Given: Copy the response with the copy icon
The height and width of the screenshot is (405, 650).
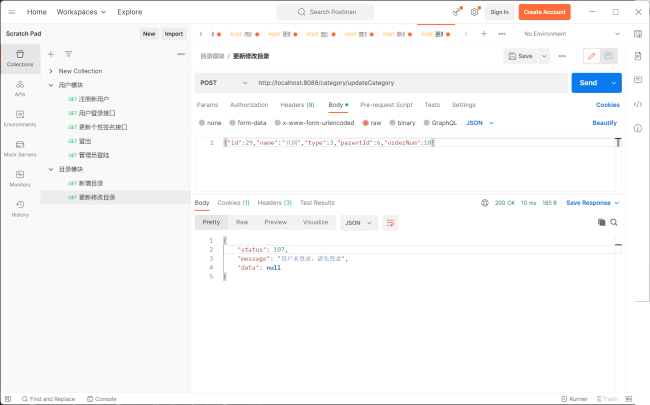Looking at the screenshot, I should tap(601, 223).
